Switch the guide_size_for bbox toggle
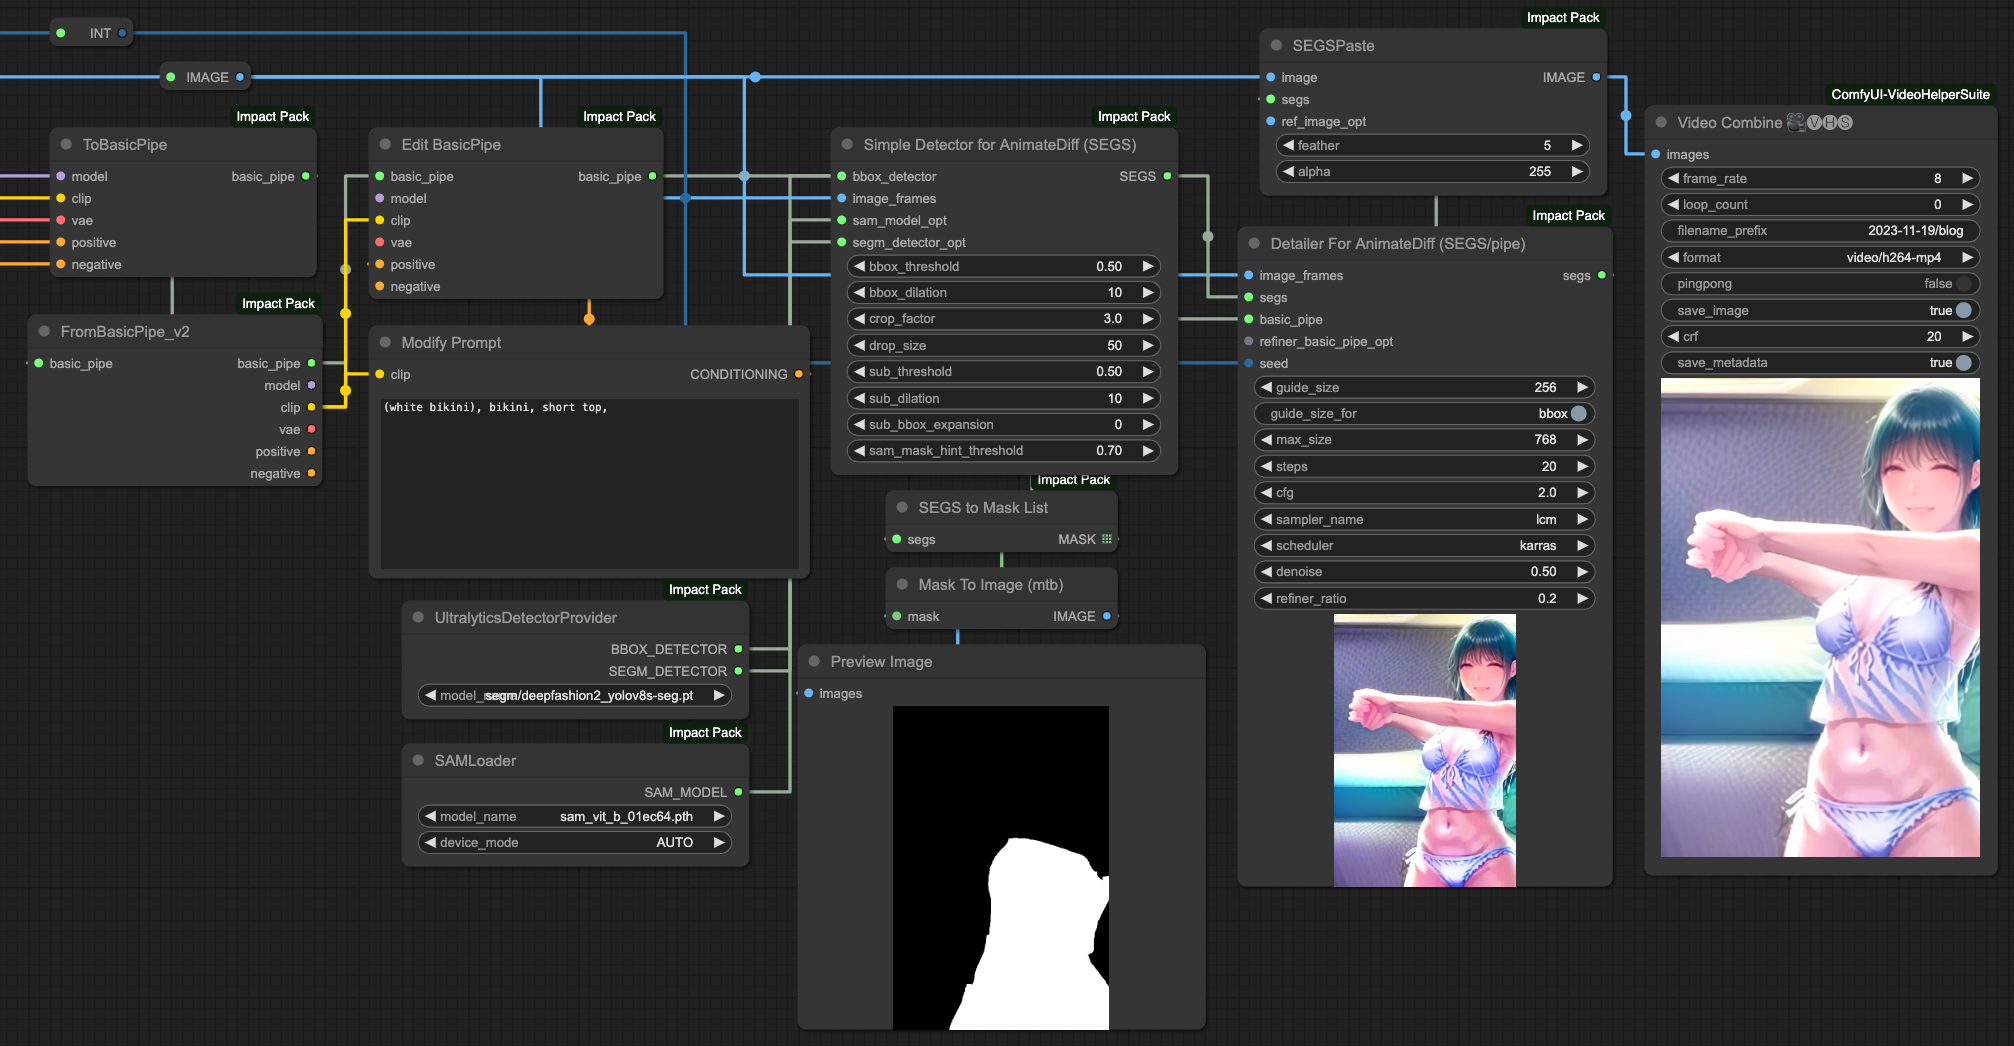Image resolution: width=2014 pixels, height=1046 pixels. (1424, 414)
